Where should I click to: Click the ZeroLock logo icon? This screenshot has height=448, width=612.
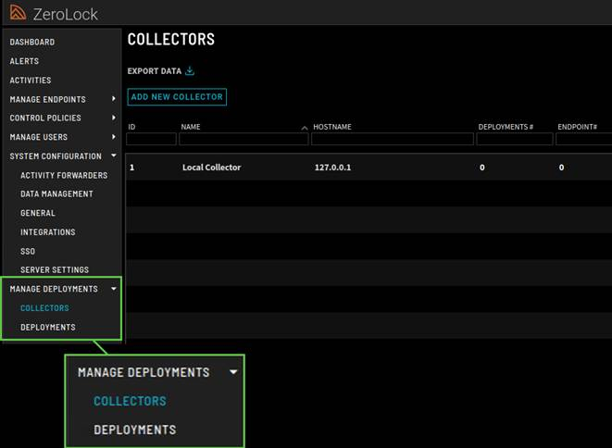(x=18, y=12)
